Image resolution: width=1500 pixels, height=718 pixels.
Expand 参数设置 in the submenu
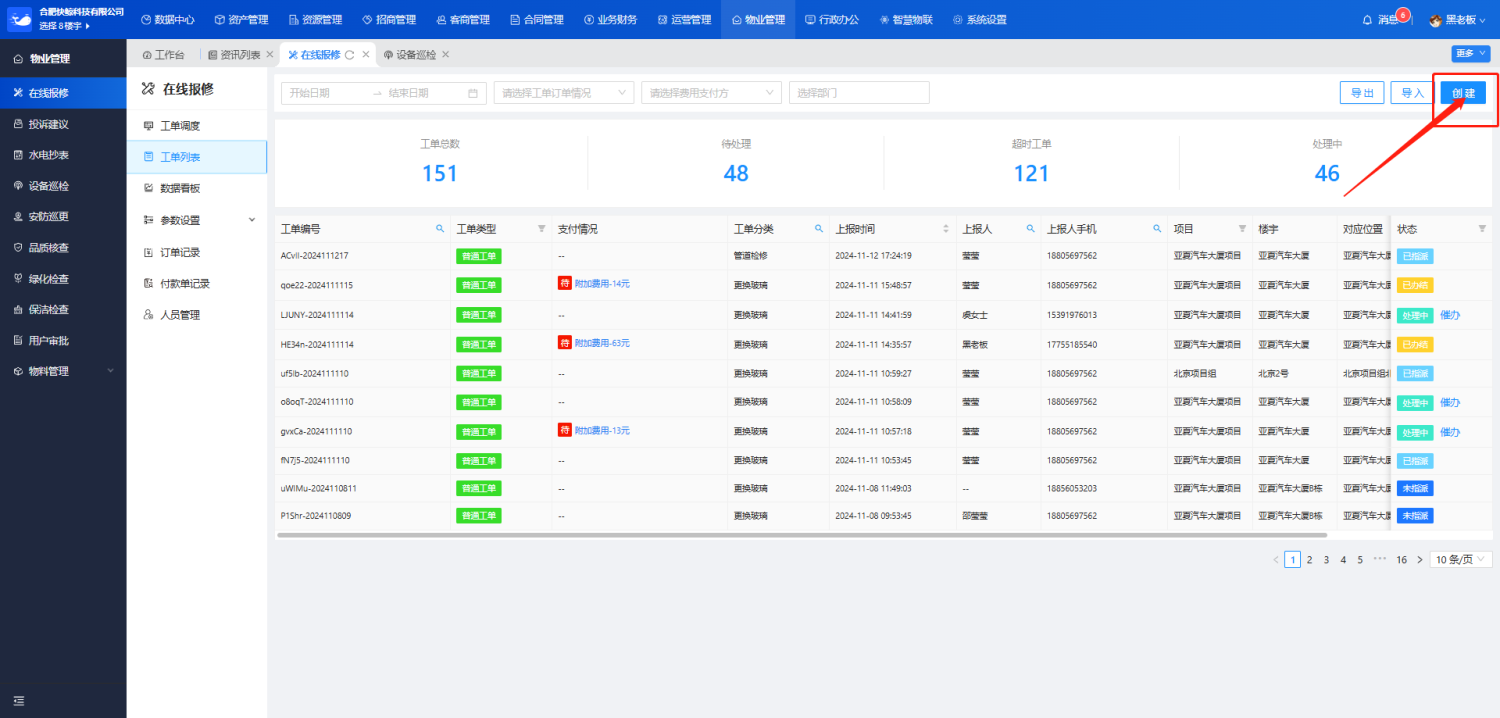point(197,220)
